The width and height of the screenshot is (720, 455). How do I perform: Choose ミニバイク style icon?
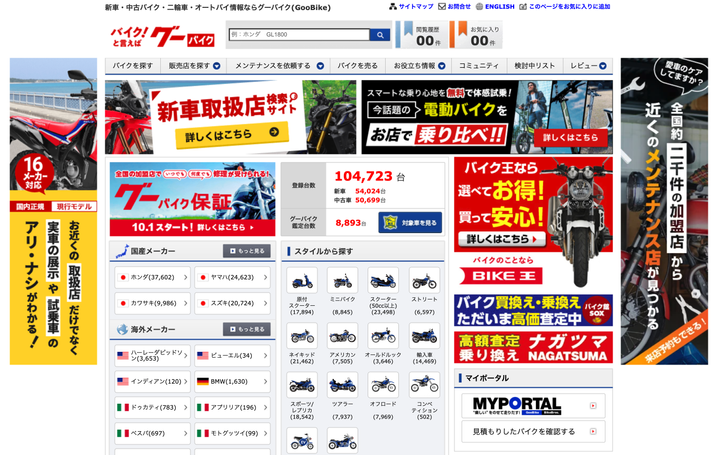(343, 281)
